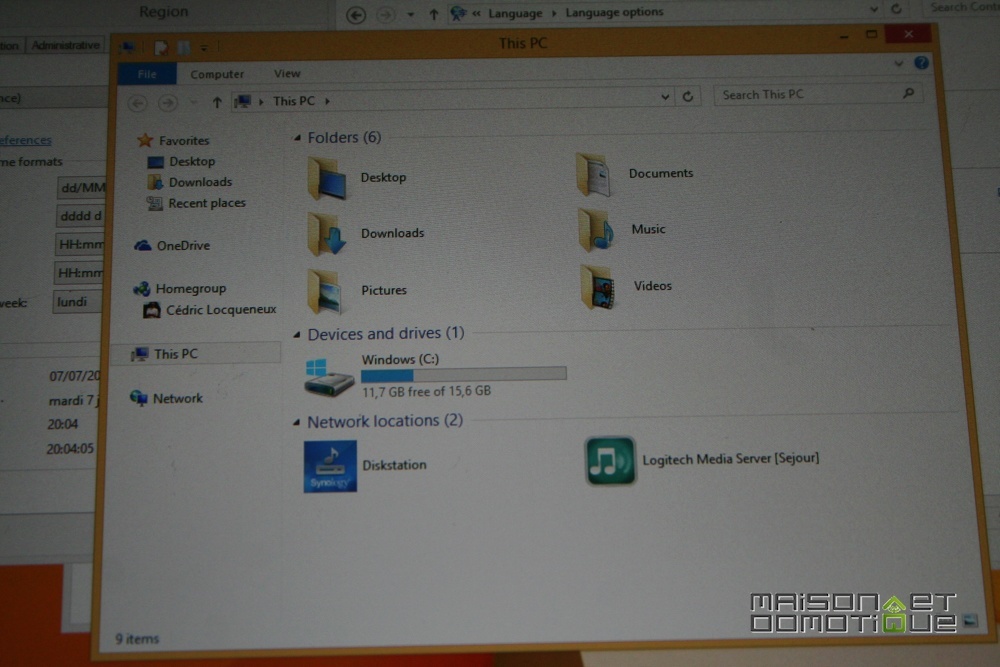The image size is (1000, 667).
Task: Click the search magnifier in Search This PC box
Action: 908,94
